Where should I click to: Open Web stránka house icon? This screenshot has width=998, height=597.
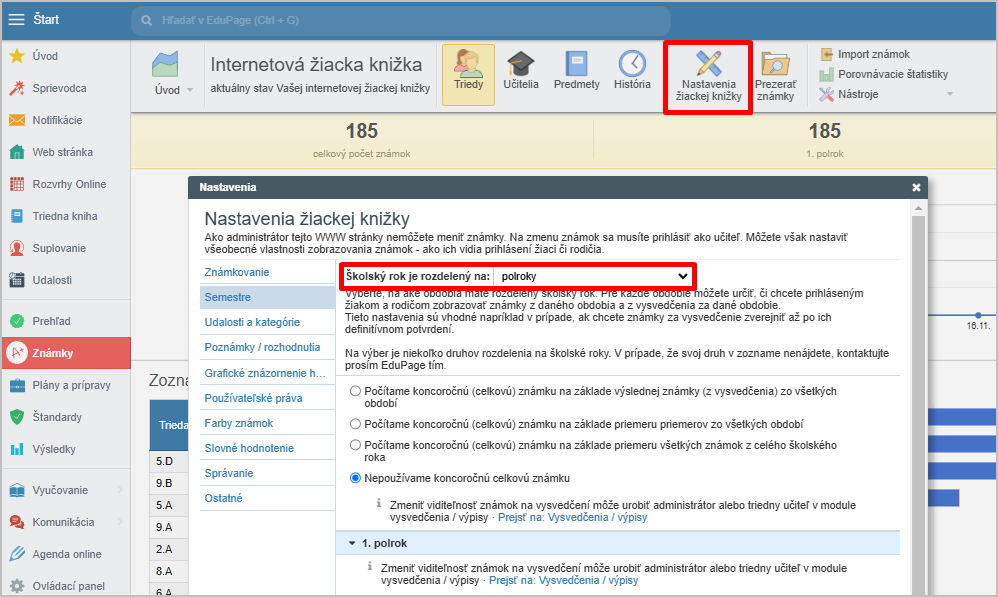pyautogui.click(x=17, y=152)
